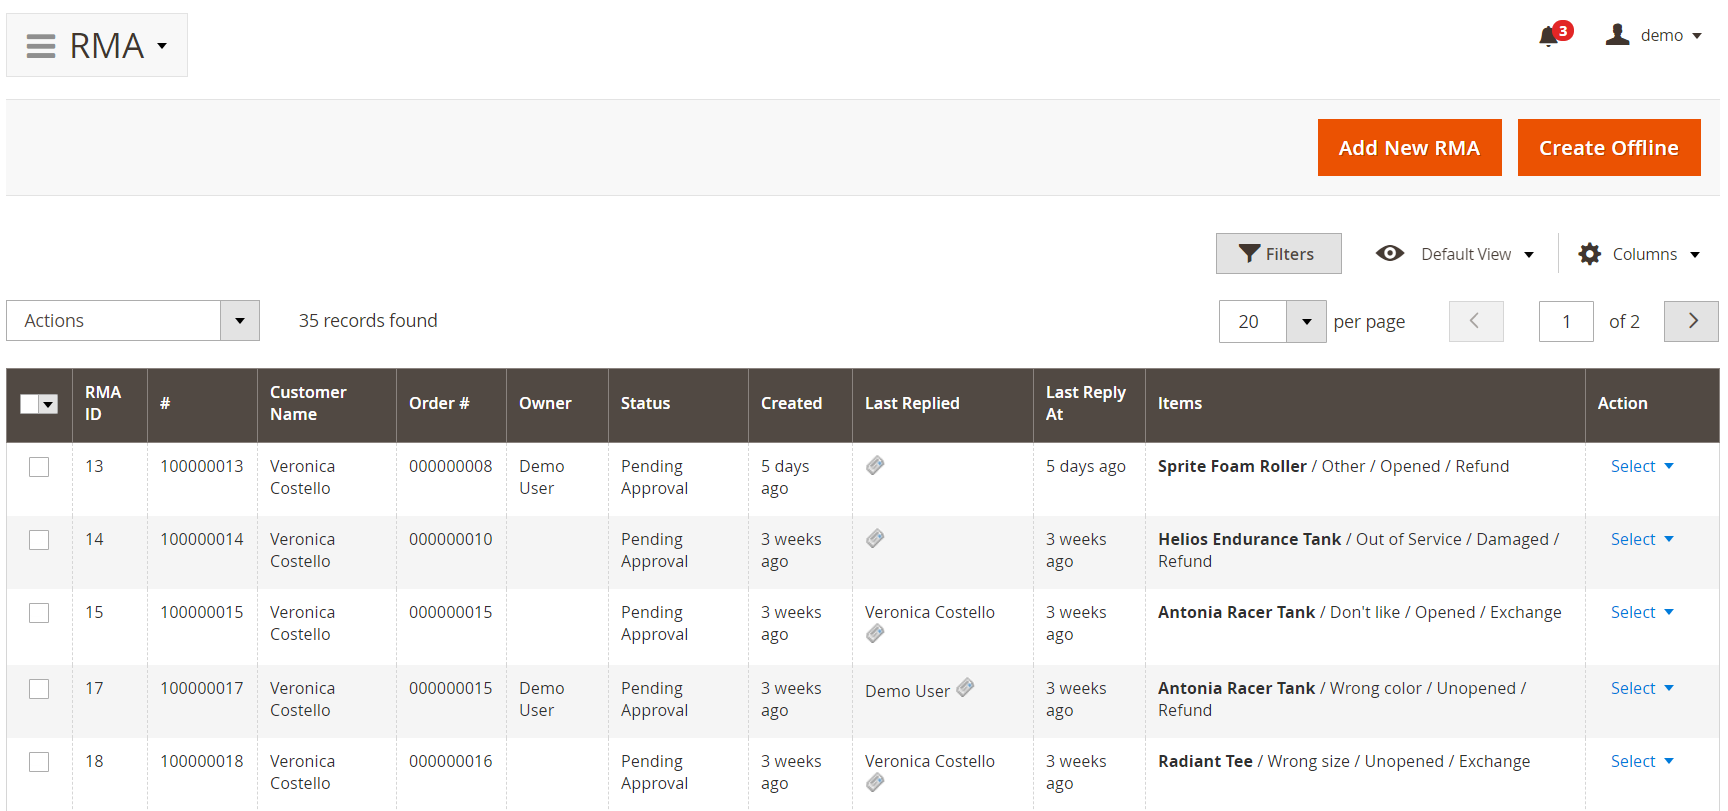Go to the next page

coord(1691,321)
